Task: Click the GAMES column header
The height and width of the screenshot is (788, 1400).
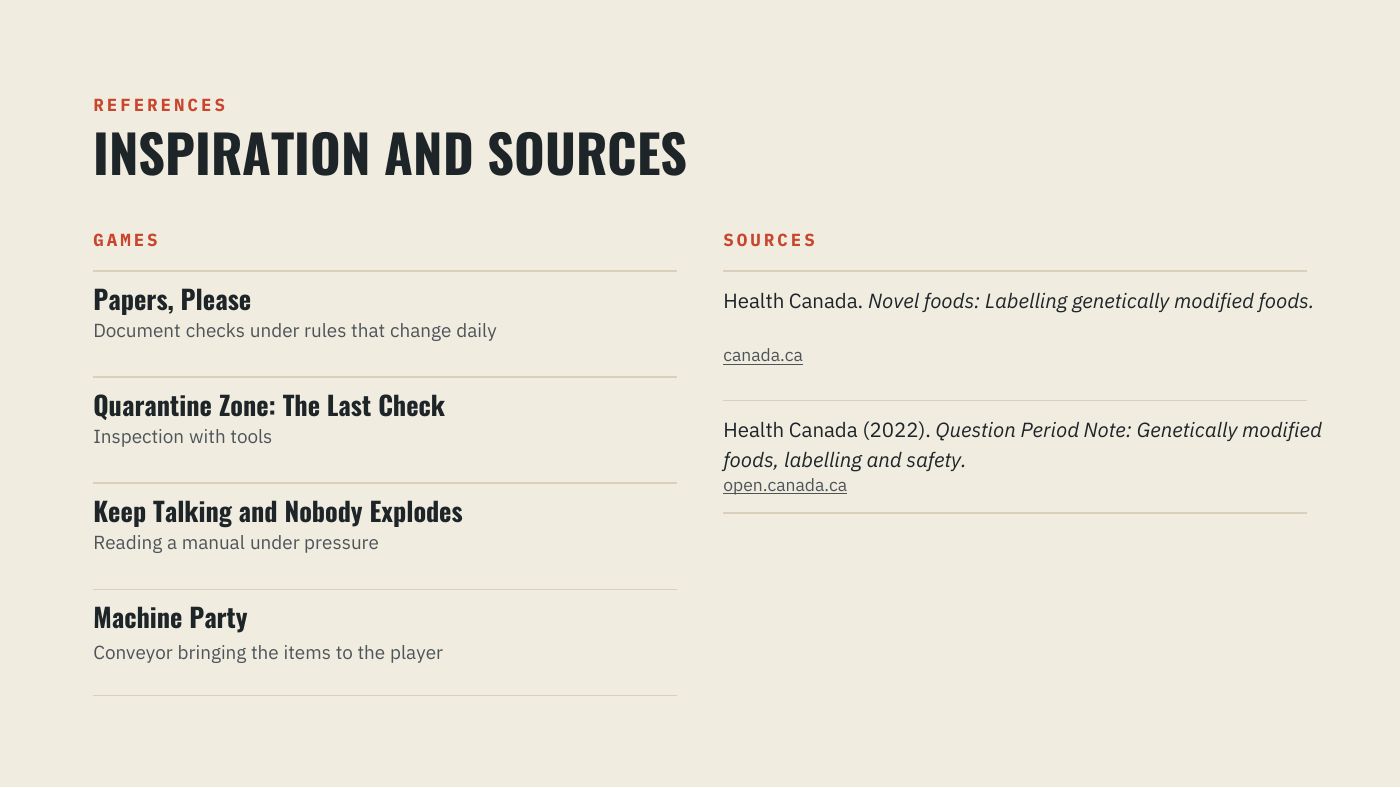Action: [x=126, y=240]
